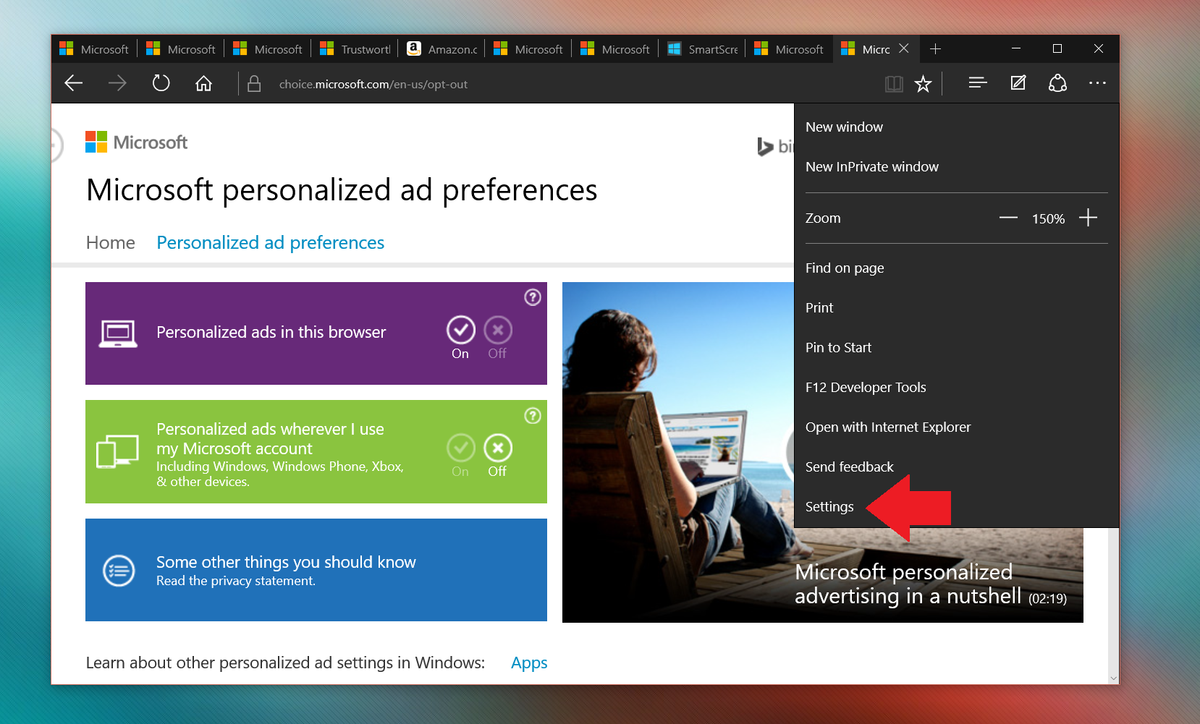Image resolution: width=1200 pixels, height=724 pixels.
Task: Share the current page
Action: click(x=1057, y=83)
